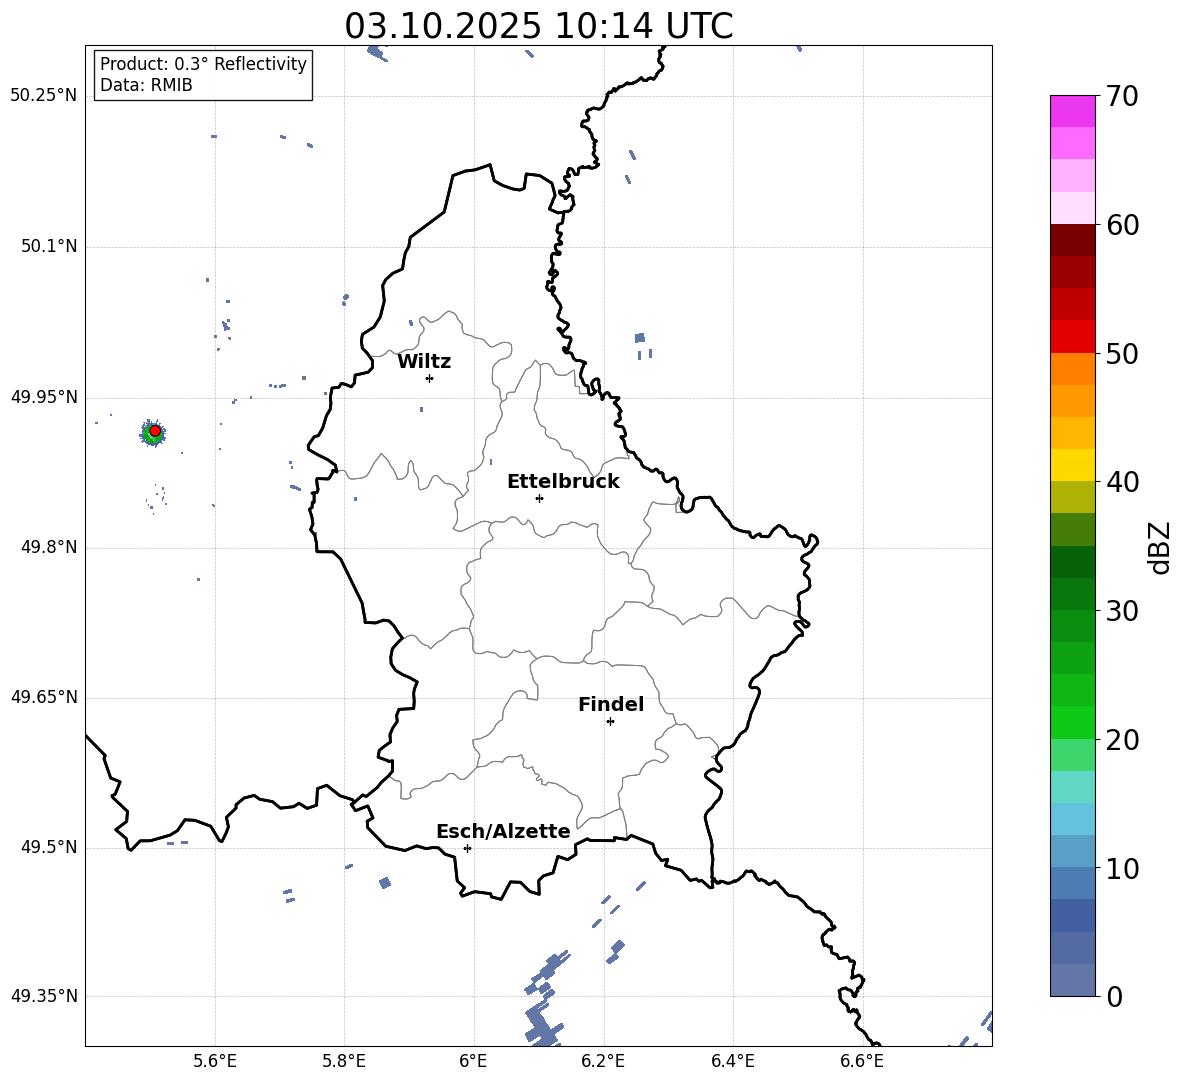The image size is (1184, 1081).
Task: Click the Esch/Alzette station cross marker
Action: (467, 848)
